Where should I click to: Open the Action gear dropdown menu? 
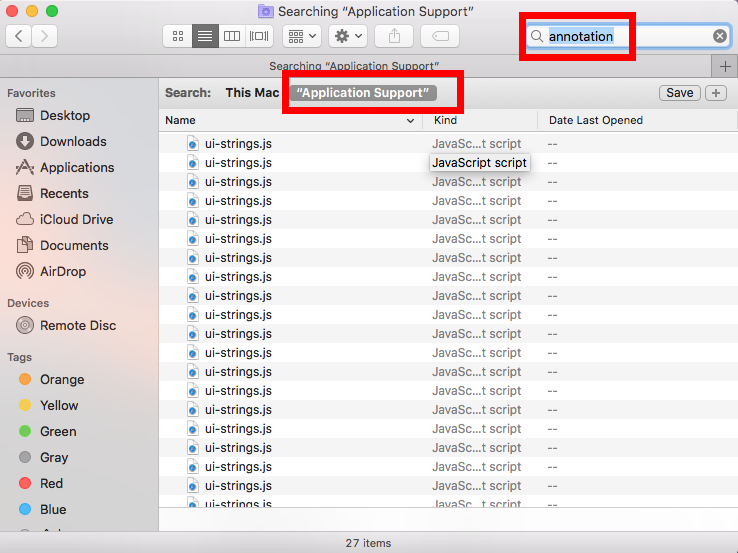coord(348,36)
